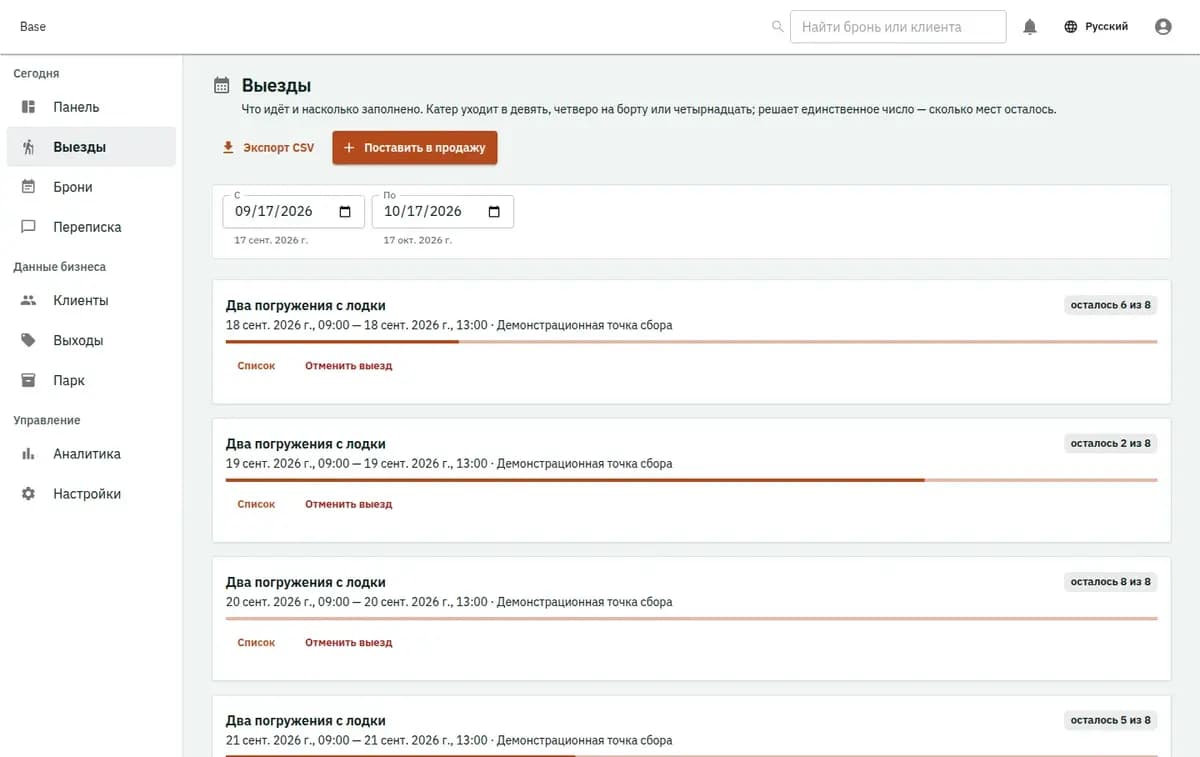This screenshot has width=1200, height=757.
Task: Click the Выходы tag icon
Action: (29, 340)
